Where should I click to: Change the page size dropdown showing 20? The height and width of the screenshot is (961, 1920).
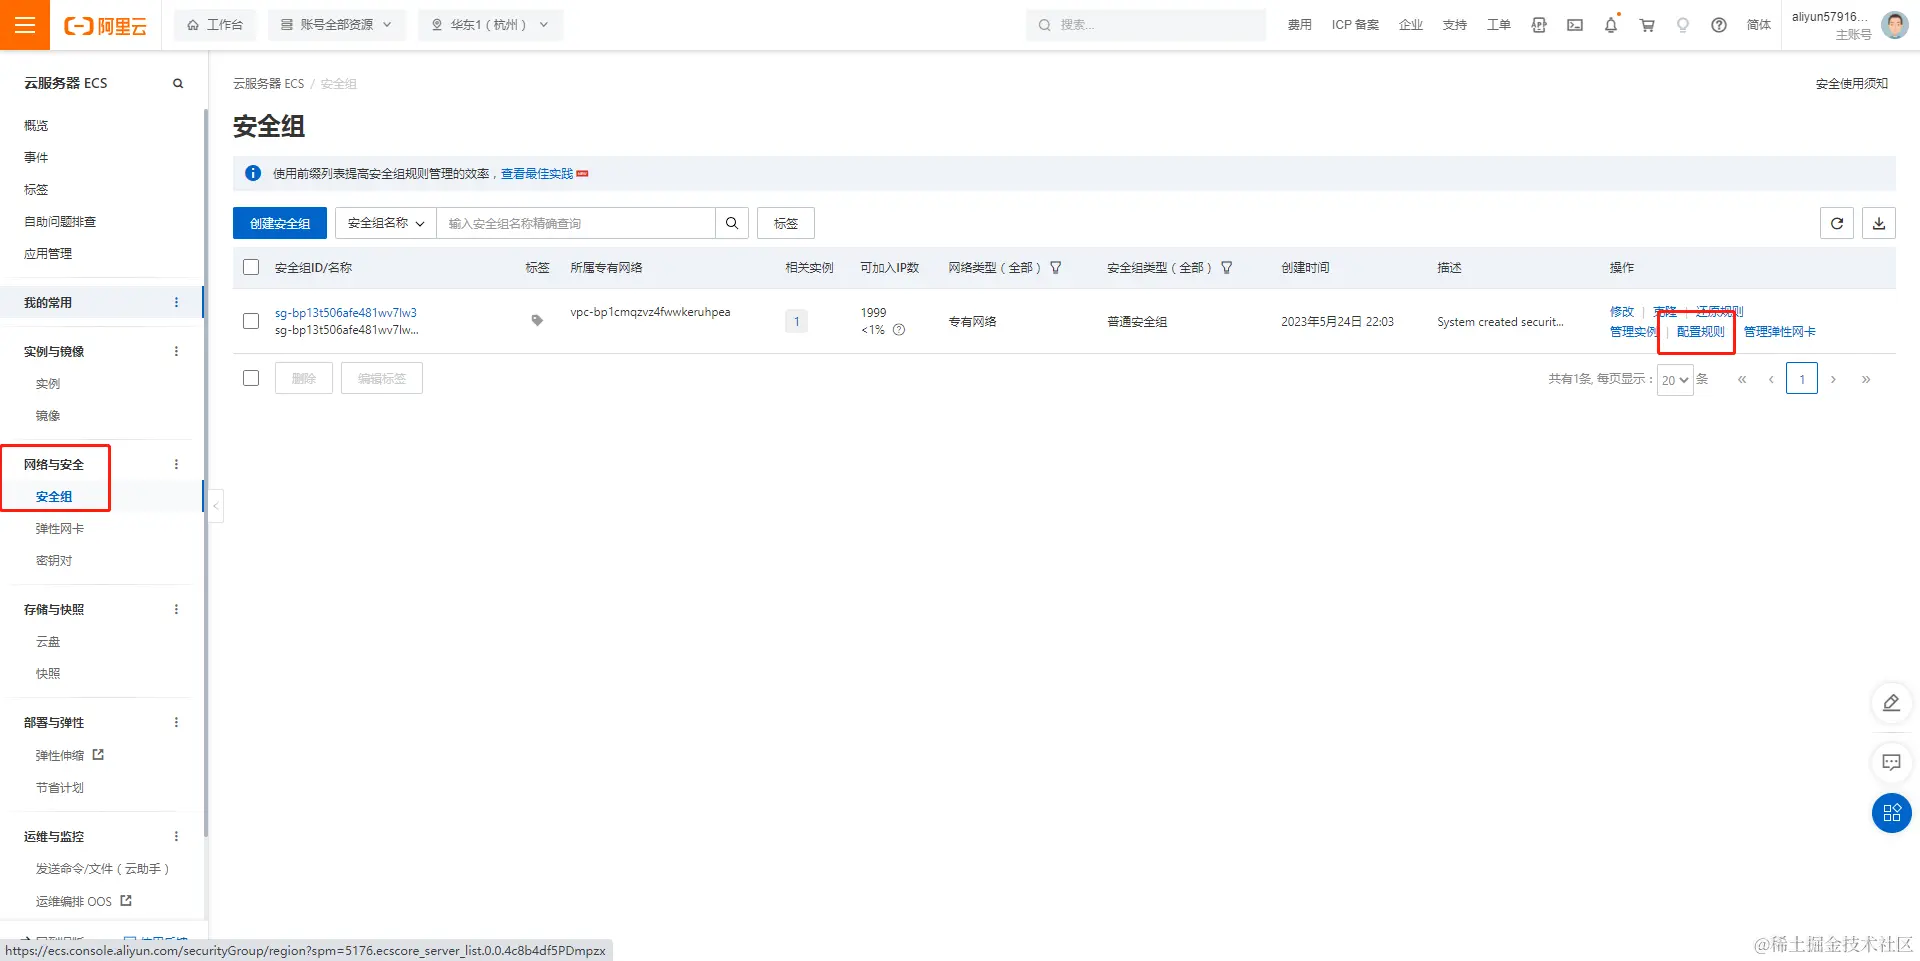coord(1675,380)
